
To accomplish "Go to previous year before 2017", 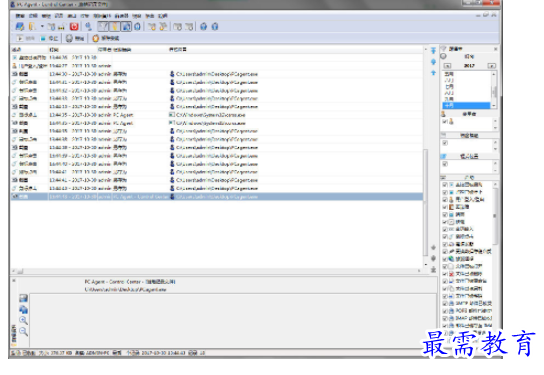I will click(x=448, y=66).
